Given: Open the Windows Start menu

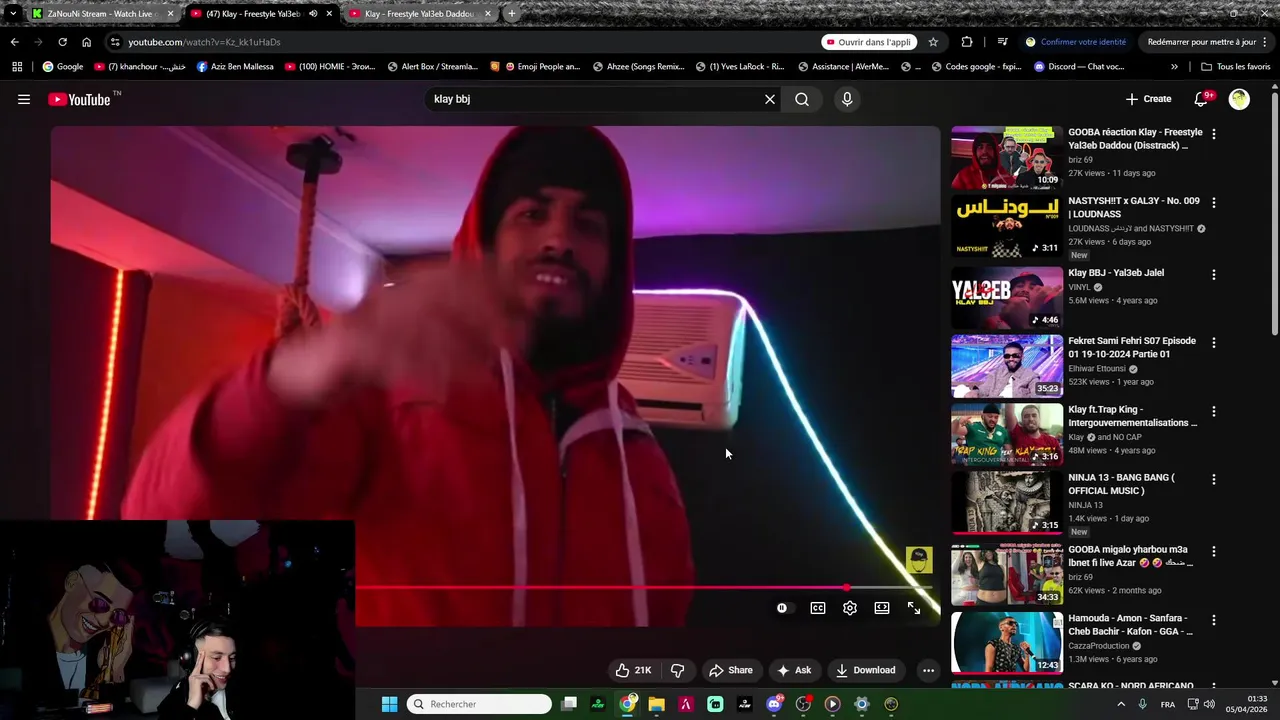Looking at the screenshot, I should click(389, 704).
